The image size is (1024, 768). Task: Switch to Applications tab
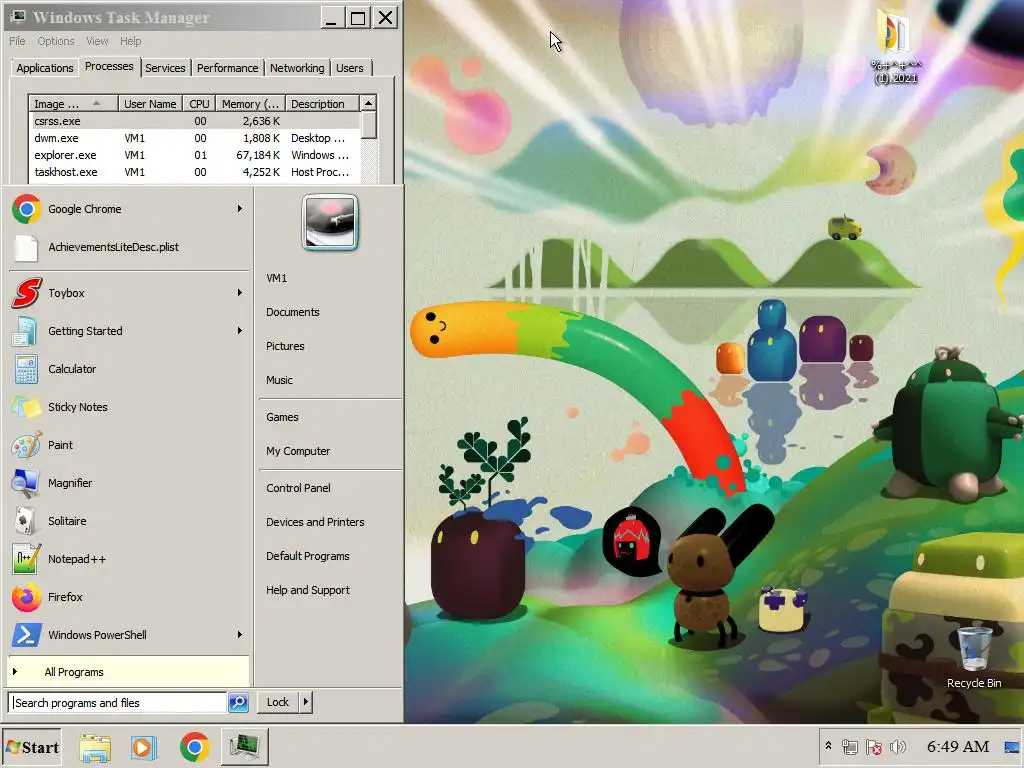tap(45, 68)
